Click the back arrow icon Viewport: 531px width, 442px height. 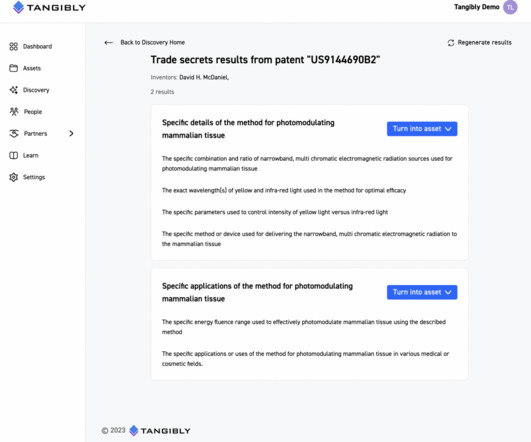[x=108, y=43]
